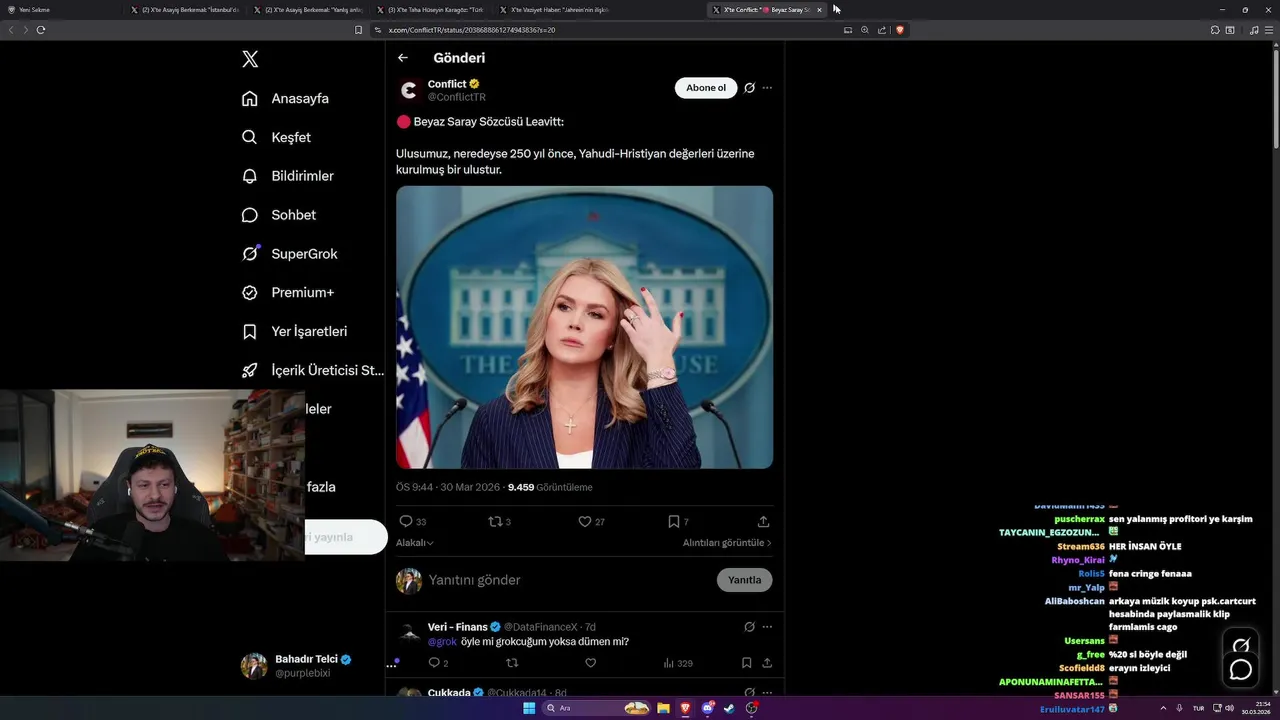Open Anasayfa (Home) in the sidebar
Screen dimensions: 1280x720
[285, 98]
